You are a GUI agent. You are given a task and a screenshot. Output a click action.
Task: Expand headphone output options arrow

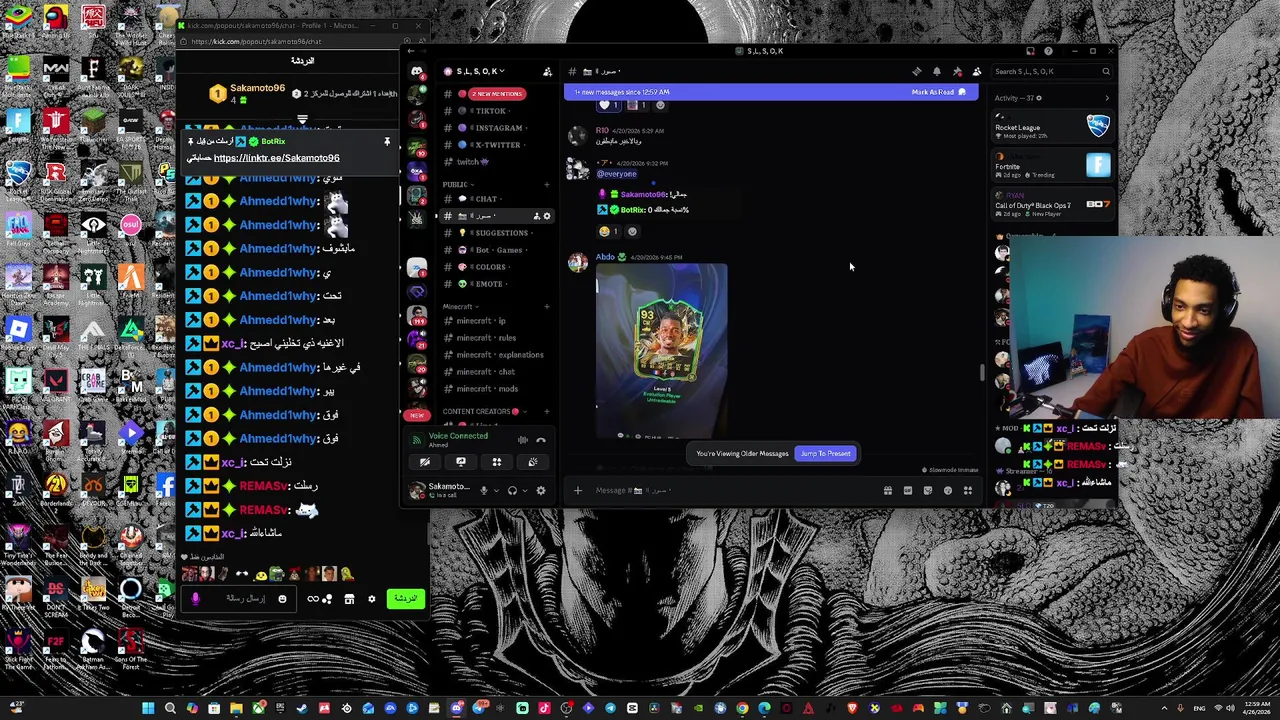click(523, 490)
